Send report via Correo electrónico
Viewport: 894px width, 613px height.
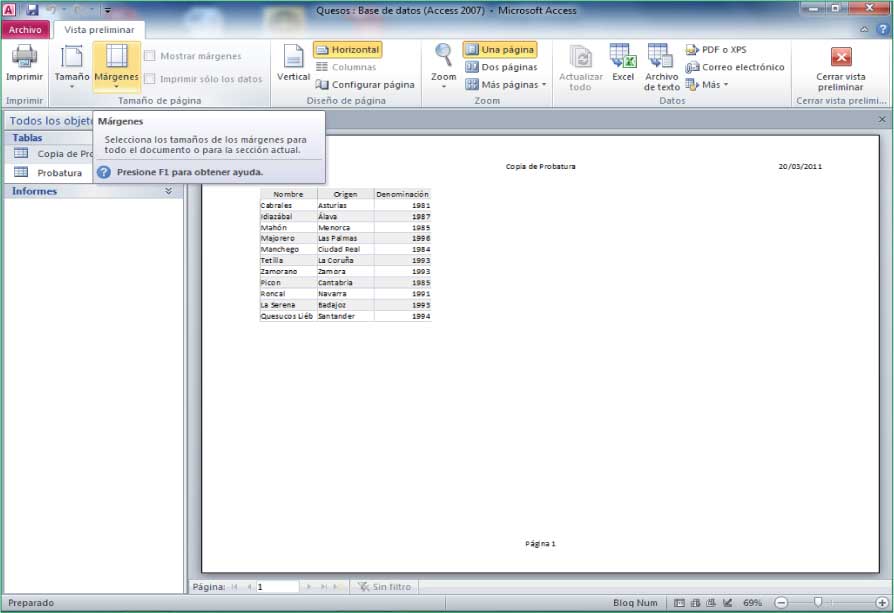[x=735, y=67]
